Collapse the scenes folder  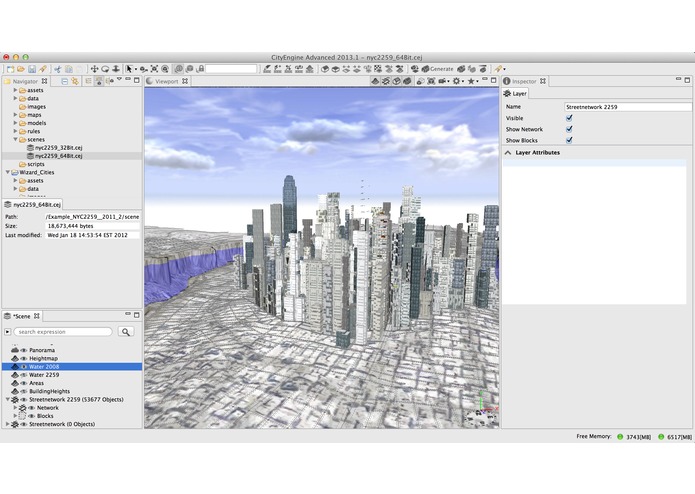(15, 140)
